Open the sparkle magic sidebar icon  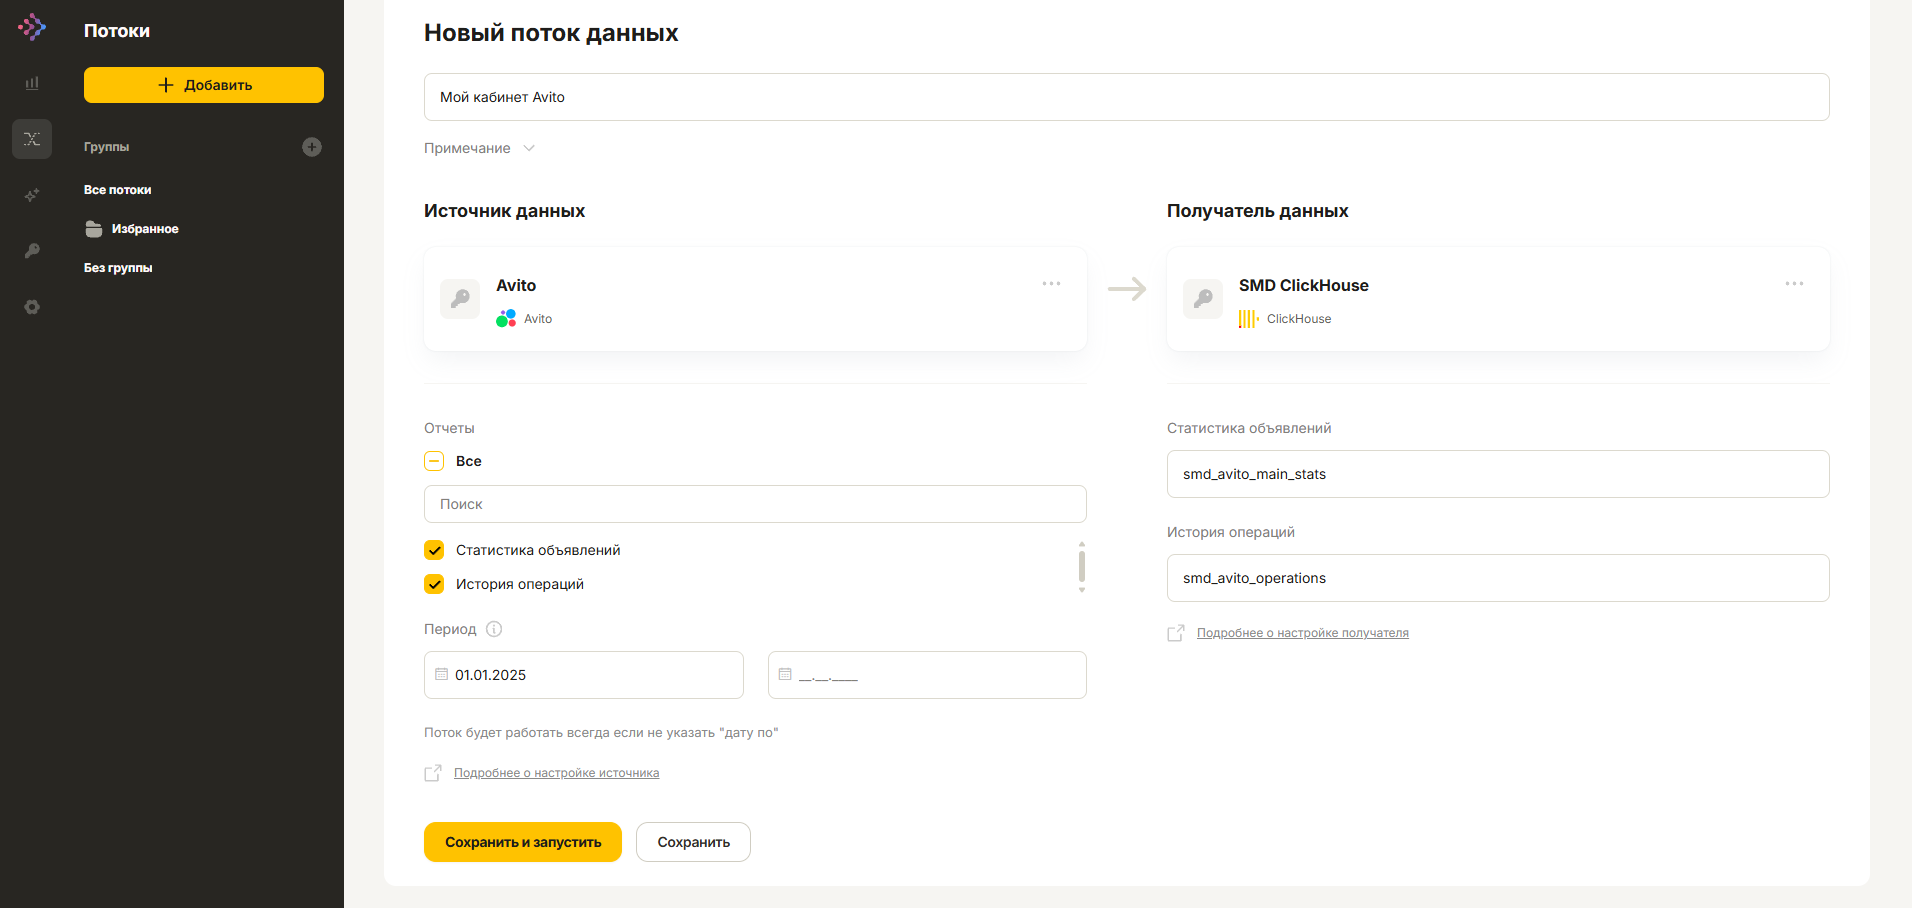click(32, 195)
